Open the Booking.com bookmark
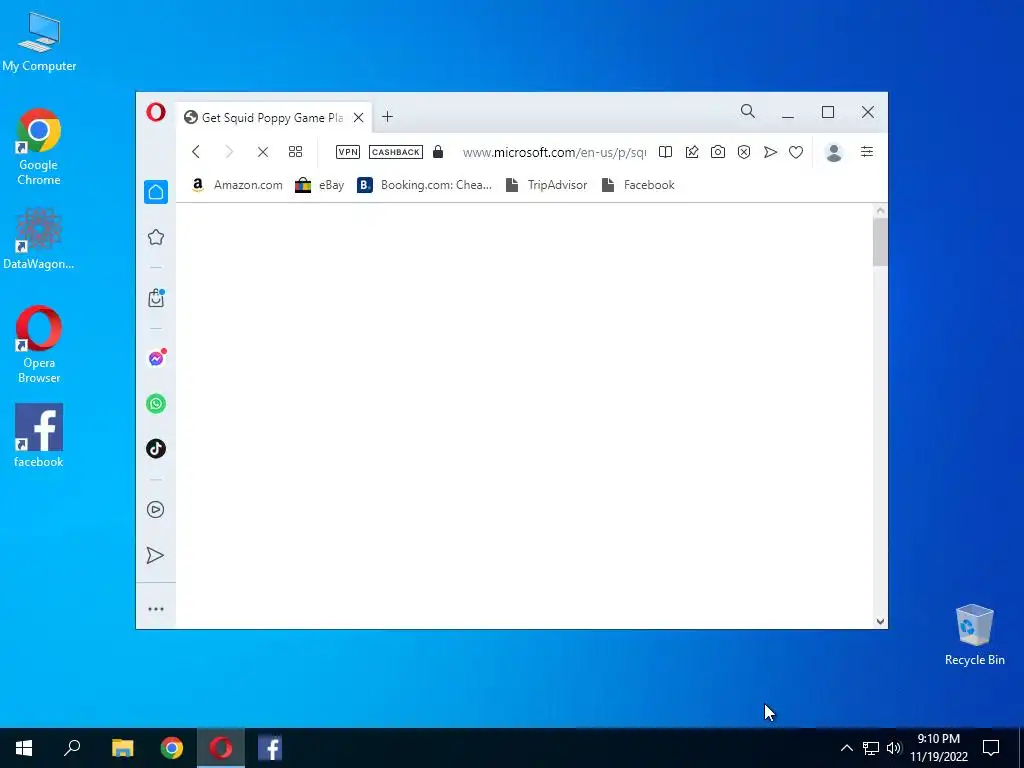Image resolution: width=1024 pixels, height=768 pixels. pos(424,185)
